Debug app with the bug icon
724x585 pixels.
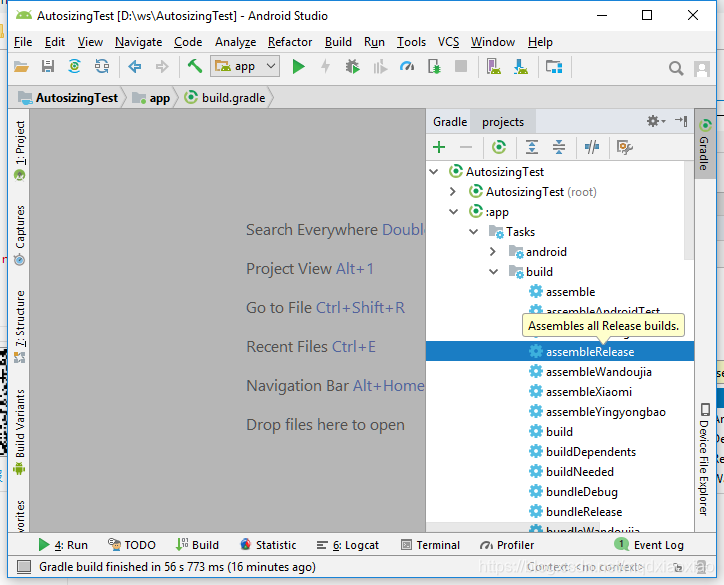click(x=353, y=67)
